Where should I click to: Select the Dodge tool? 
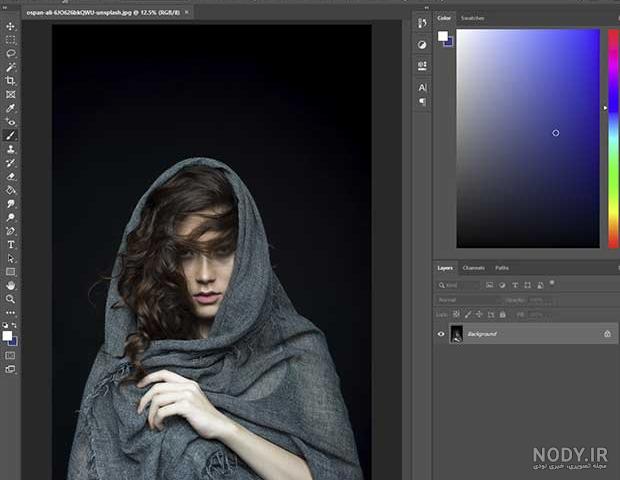(11, 217)
